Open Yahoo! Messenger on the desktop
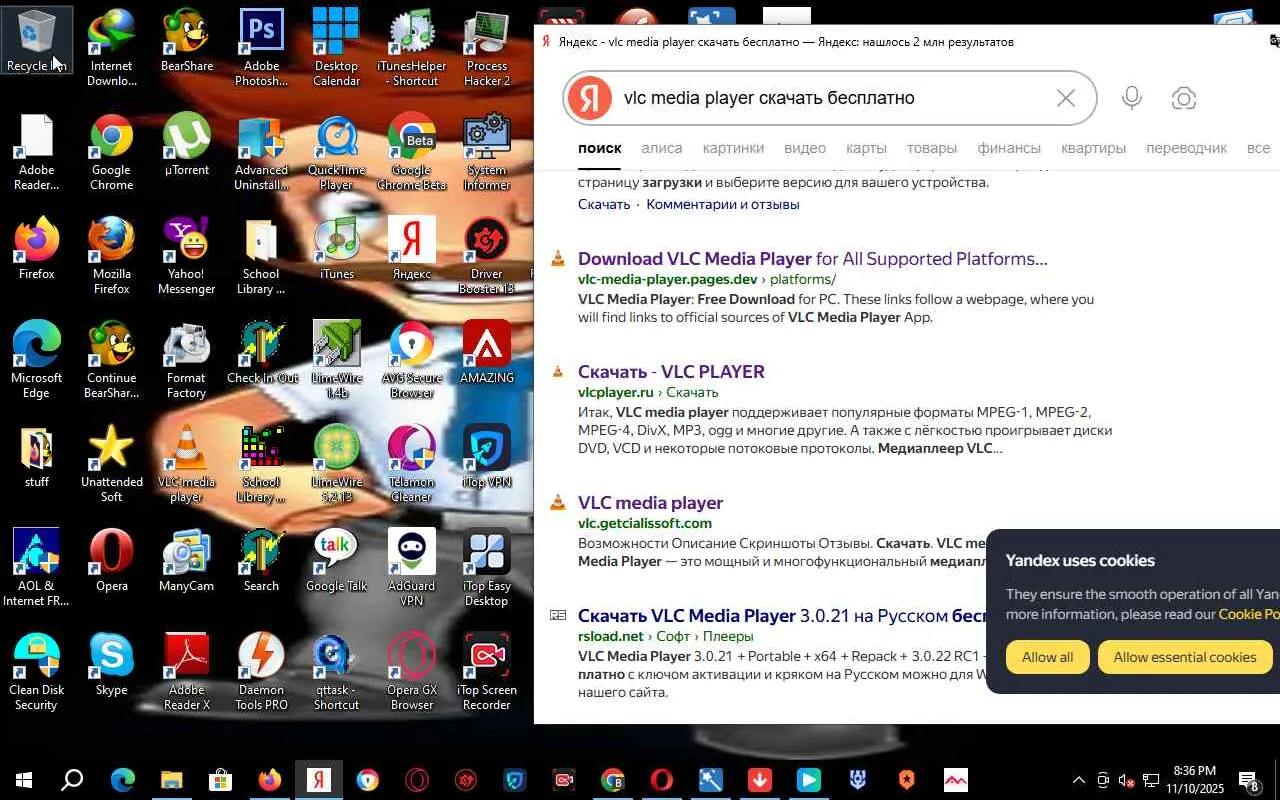Viewport: 1280px width, 800px height. tap(187, 256)
